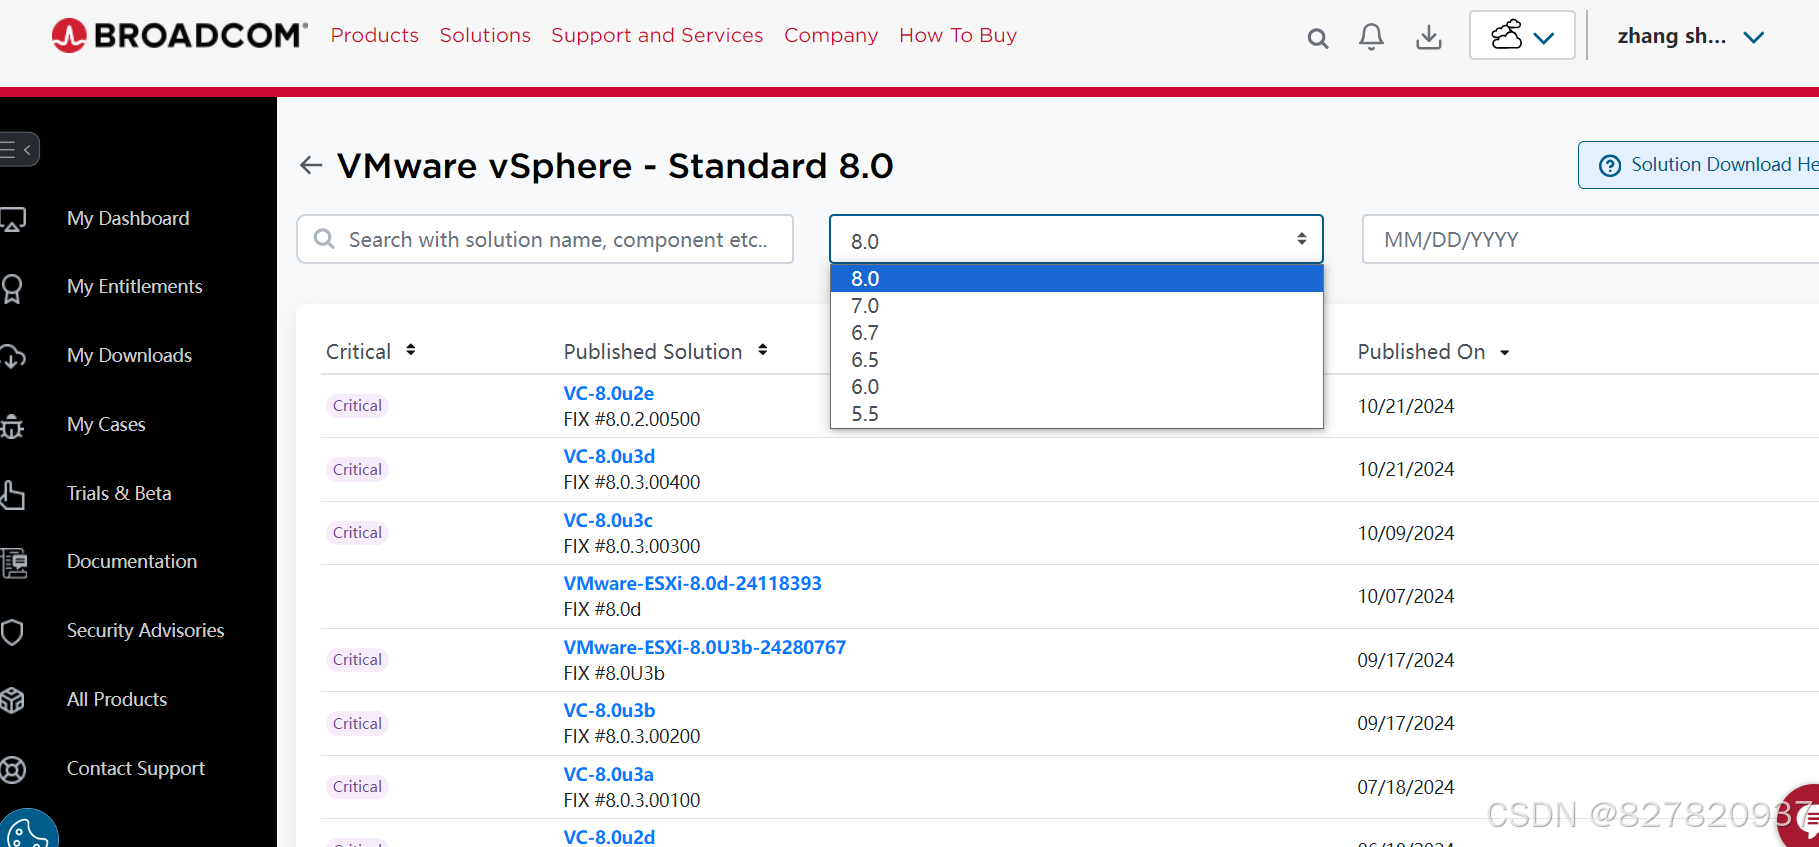1819x847 pixels.
Task: Go to My Downloads
Action: pos(129,356)
